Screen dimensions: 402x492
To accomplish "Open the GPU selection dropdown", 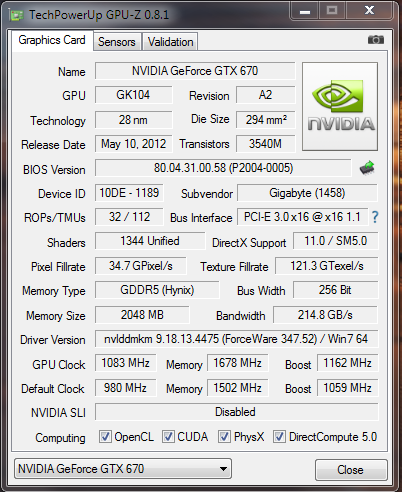I will click(123, 469).
